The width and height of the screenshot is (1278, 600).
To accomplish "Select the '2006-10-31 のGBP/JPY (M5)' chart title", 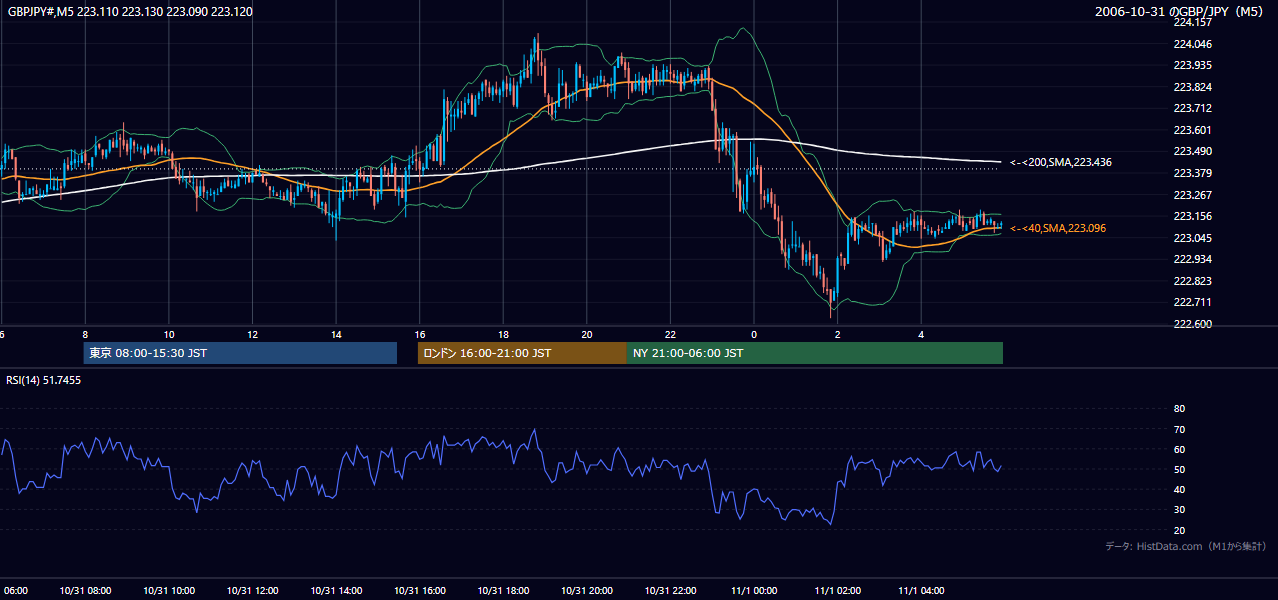I will point(1181,11).
